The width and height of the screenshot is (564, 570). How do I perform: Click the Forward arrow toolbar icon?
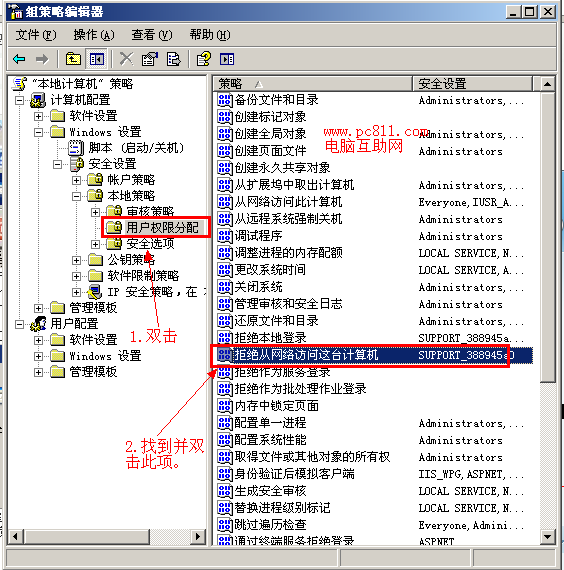[x=42, y=59]
